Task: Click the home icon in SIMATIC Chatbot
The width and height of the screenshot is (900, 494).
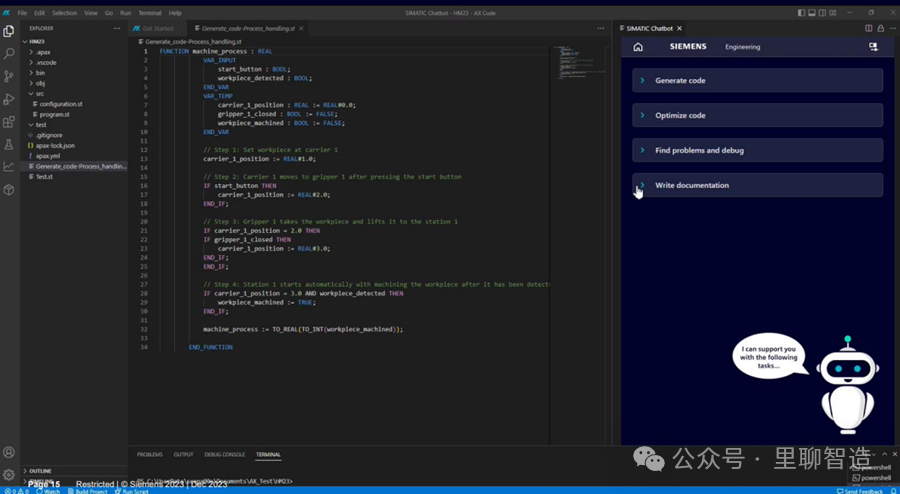Action: click(638, 47)
